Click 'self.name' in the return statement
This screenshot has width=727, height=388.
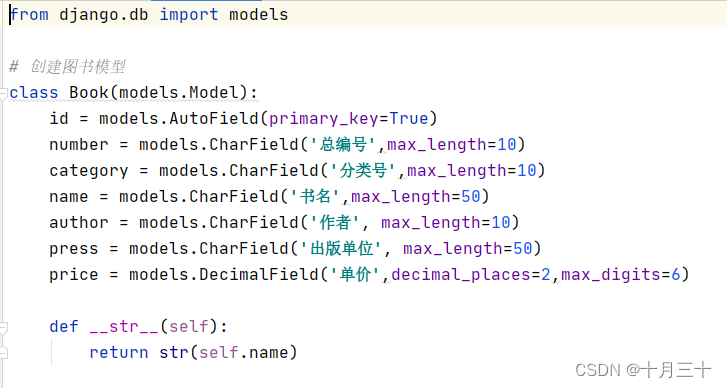(x=243, y=352)
